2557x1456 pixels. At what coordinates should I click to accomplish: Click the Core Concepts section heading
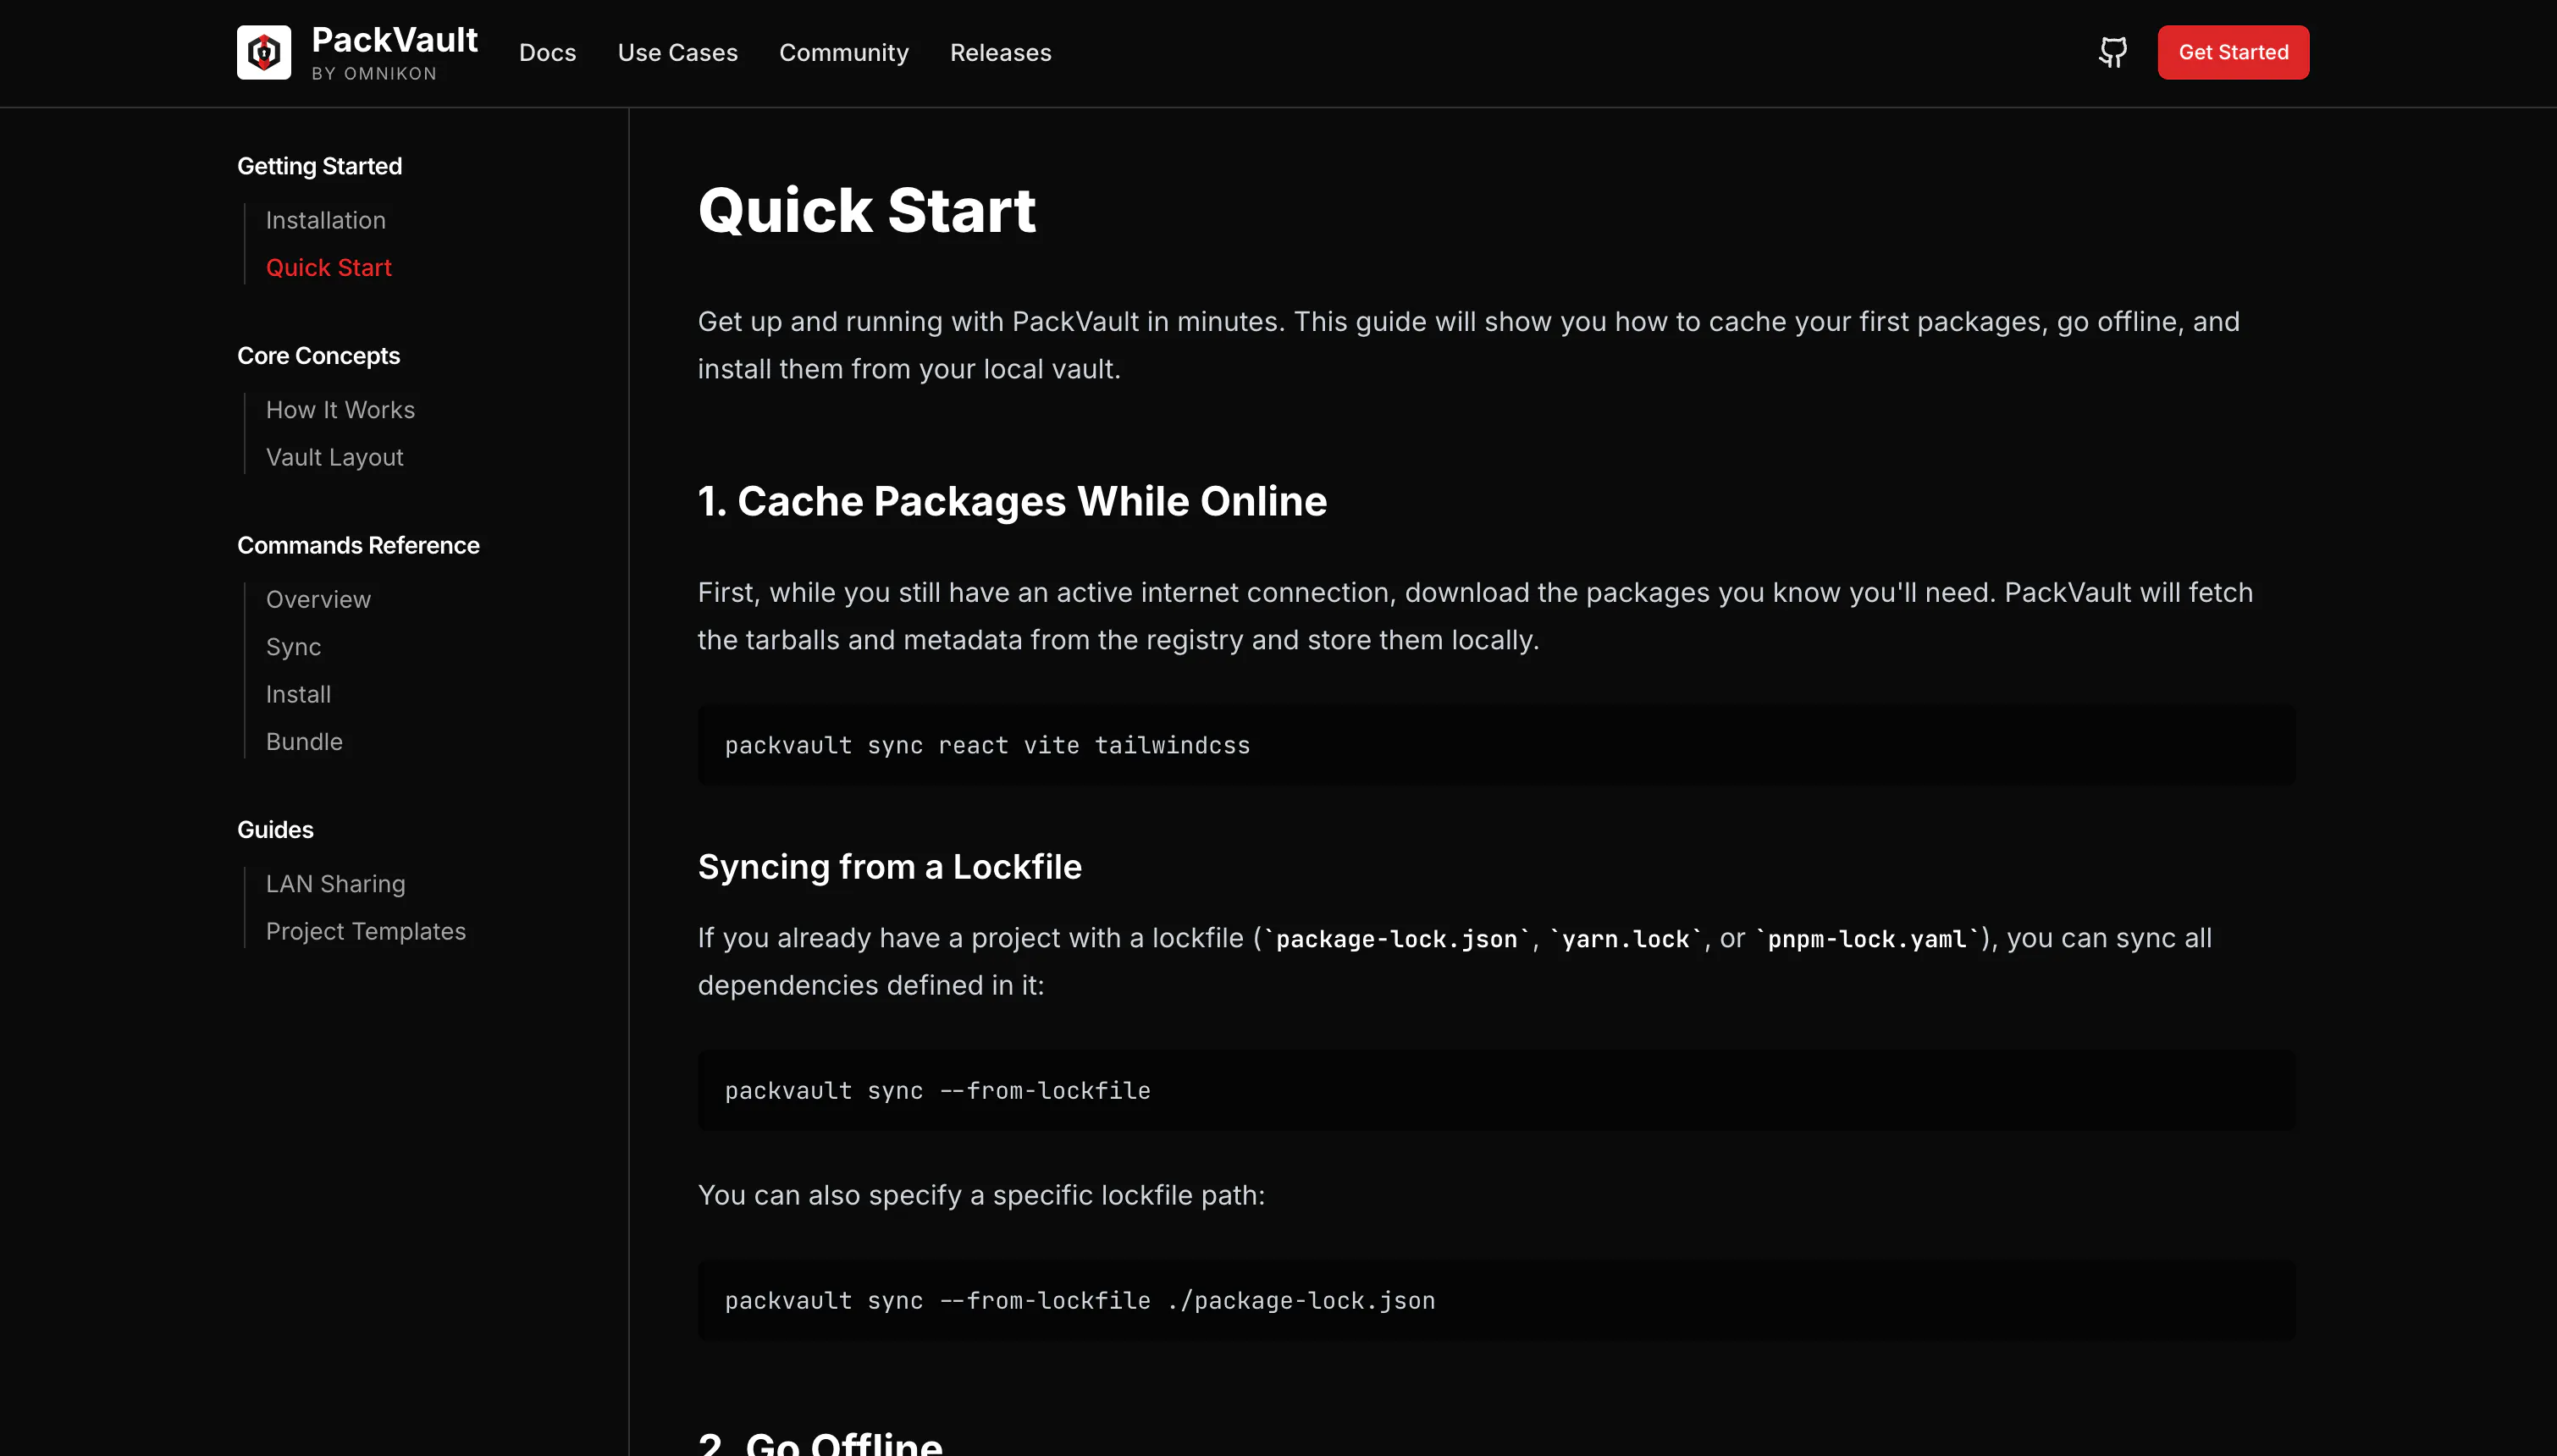click(318, 356)
